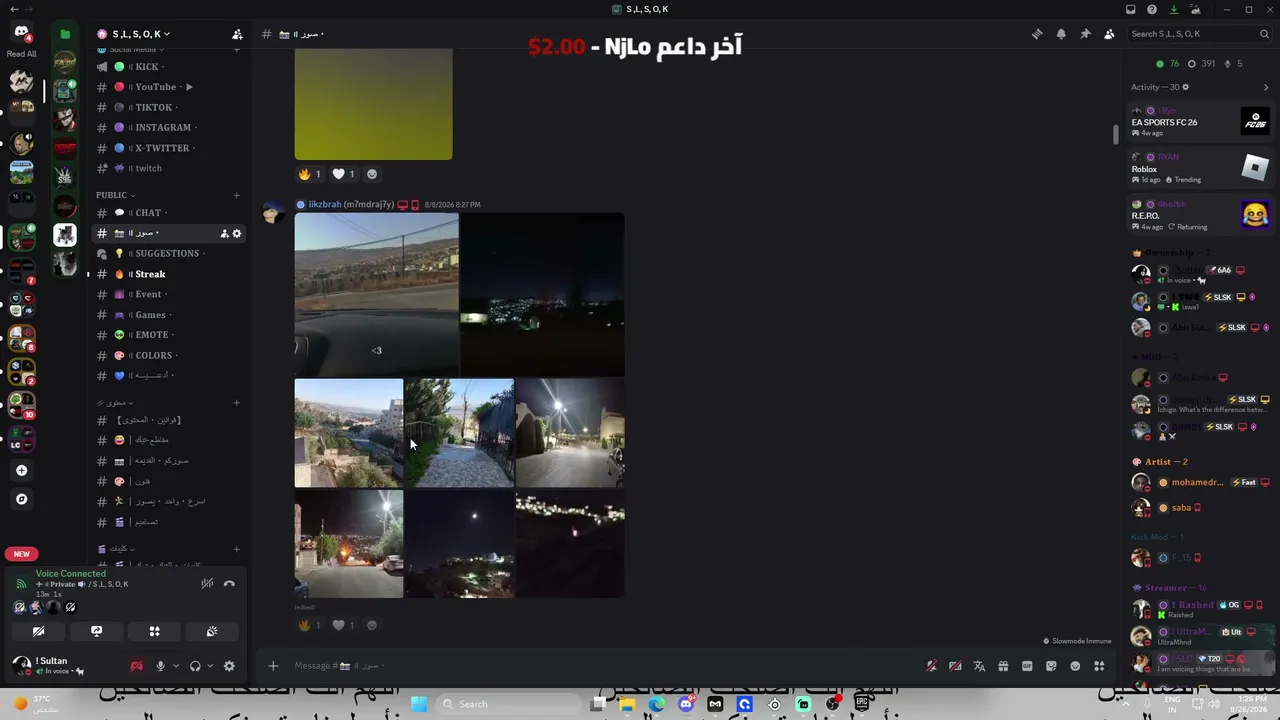Open Discover servers compass icon
Image resolution: width=1280 pixels, height=720 pixels.
[x=21, y=499]
